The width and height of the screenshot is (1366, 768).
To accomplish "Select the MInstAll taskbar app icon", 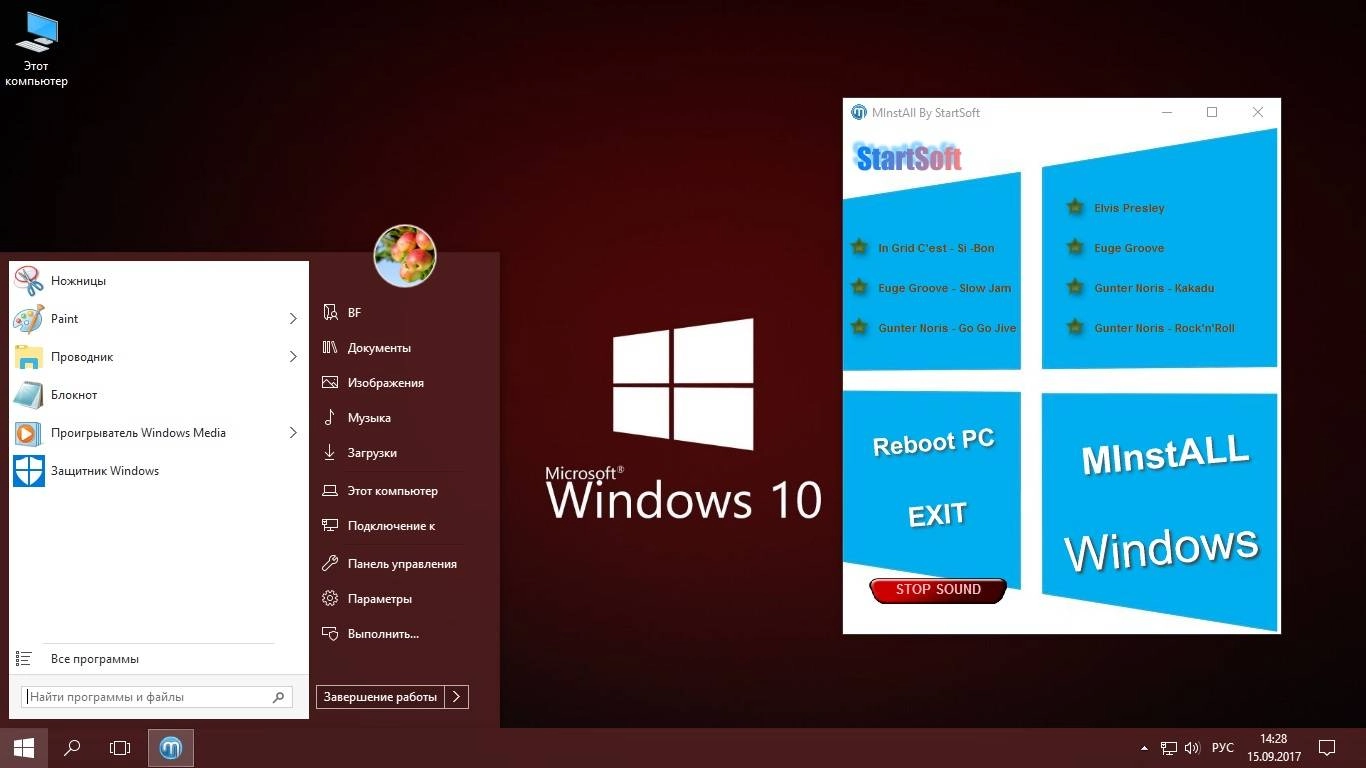I will (171, 747).
